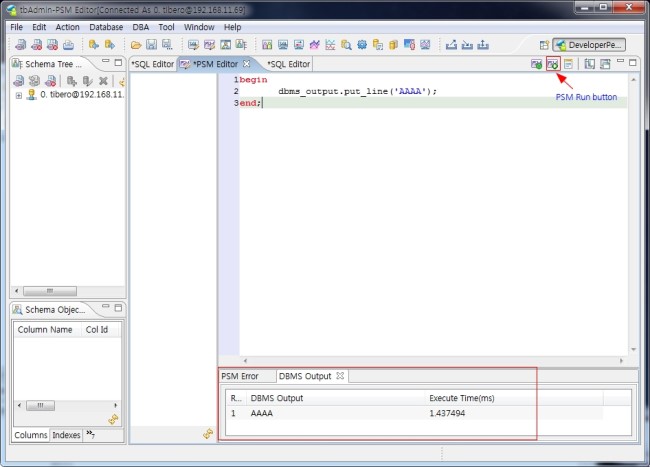The height and width of the screenshot is (467, 650).
Task: Maximize the Schema Objects panel
Action: pos(117,309)
